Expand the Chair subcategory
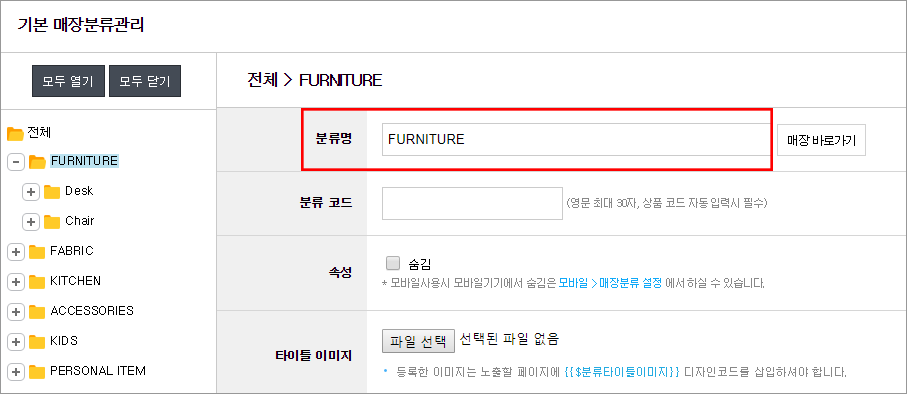This screenshot has height=394, width=907. tap(31, 222)
